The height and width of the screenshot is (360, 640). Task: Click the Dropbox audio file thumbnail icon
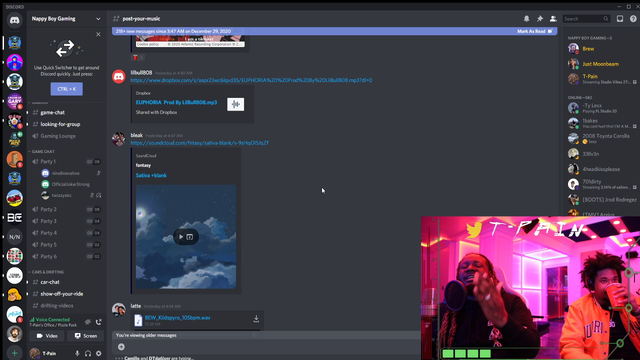tap(236, 104)
